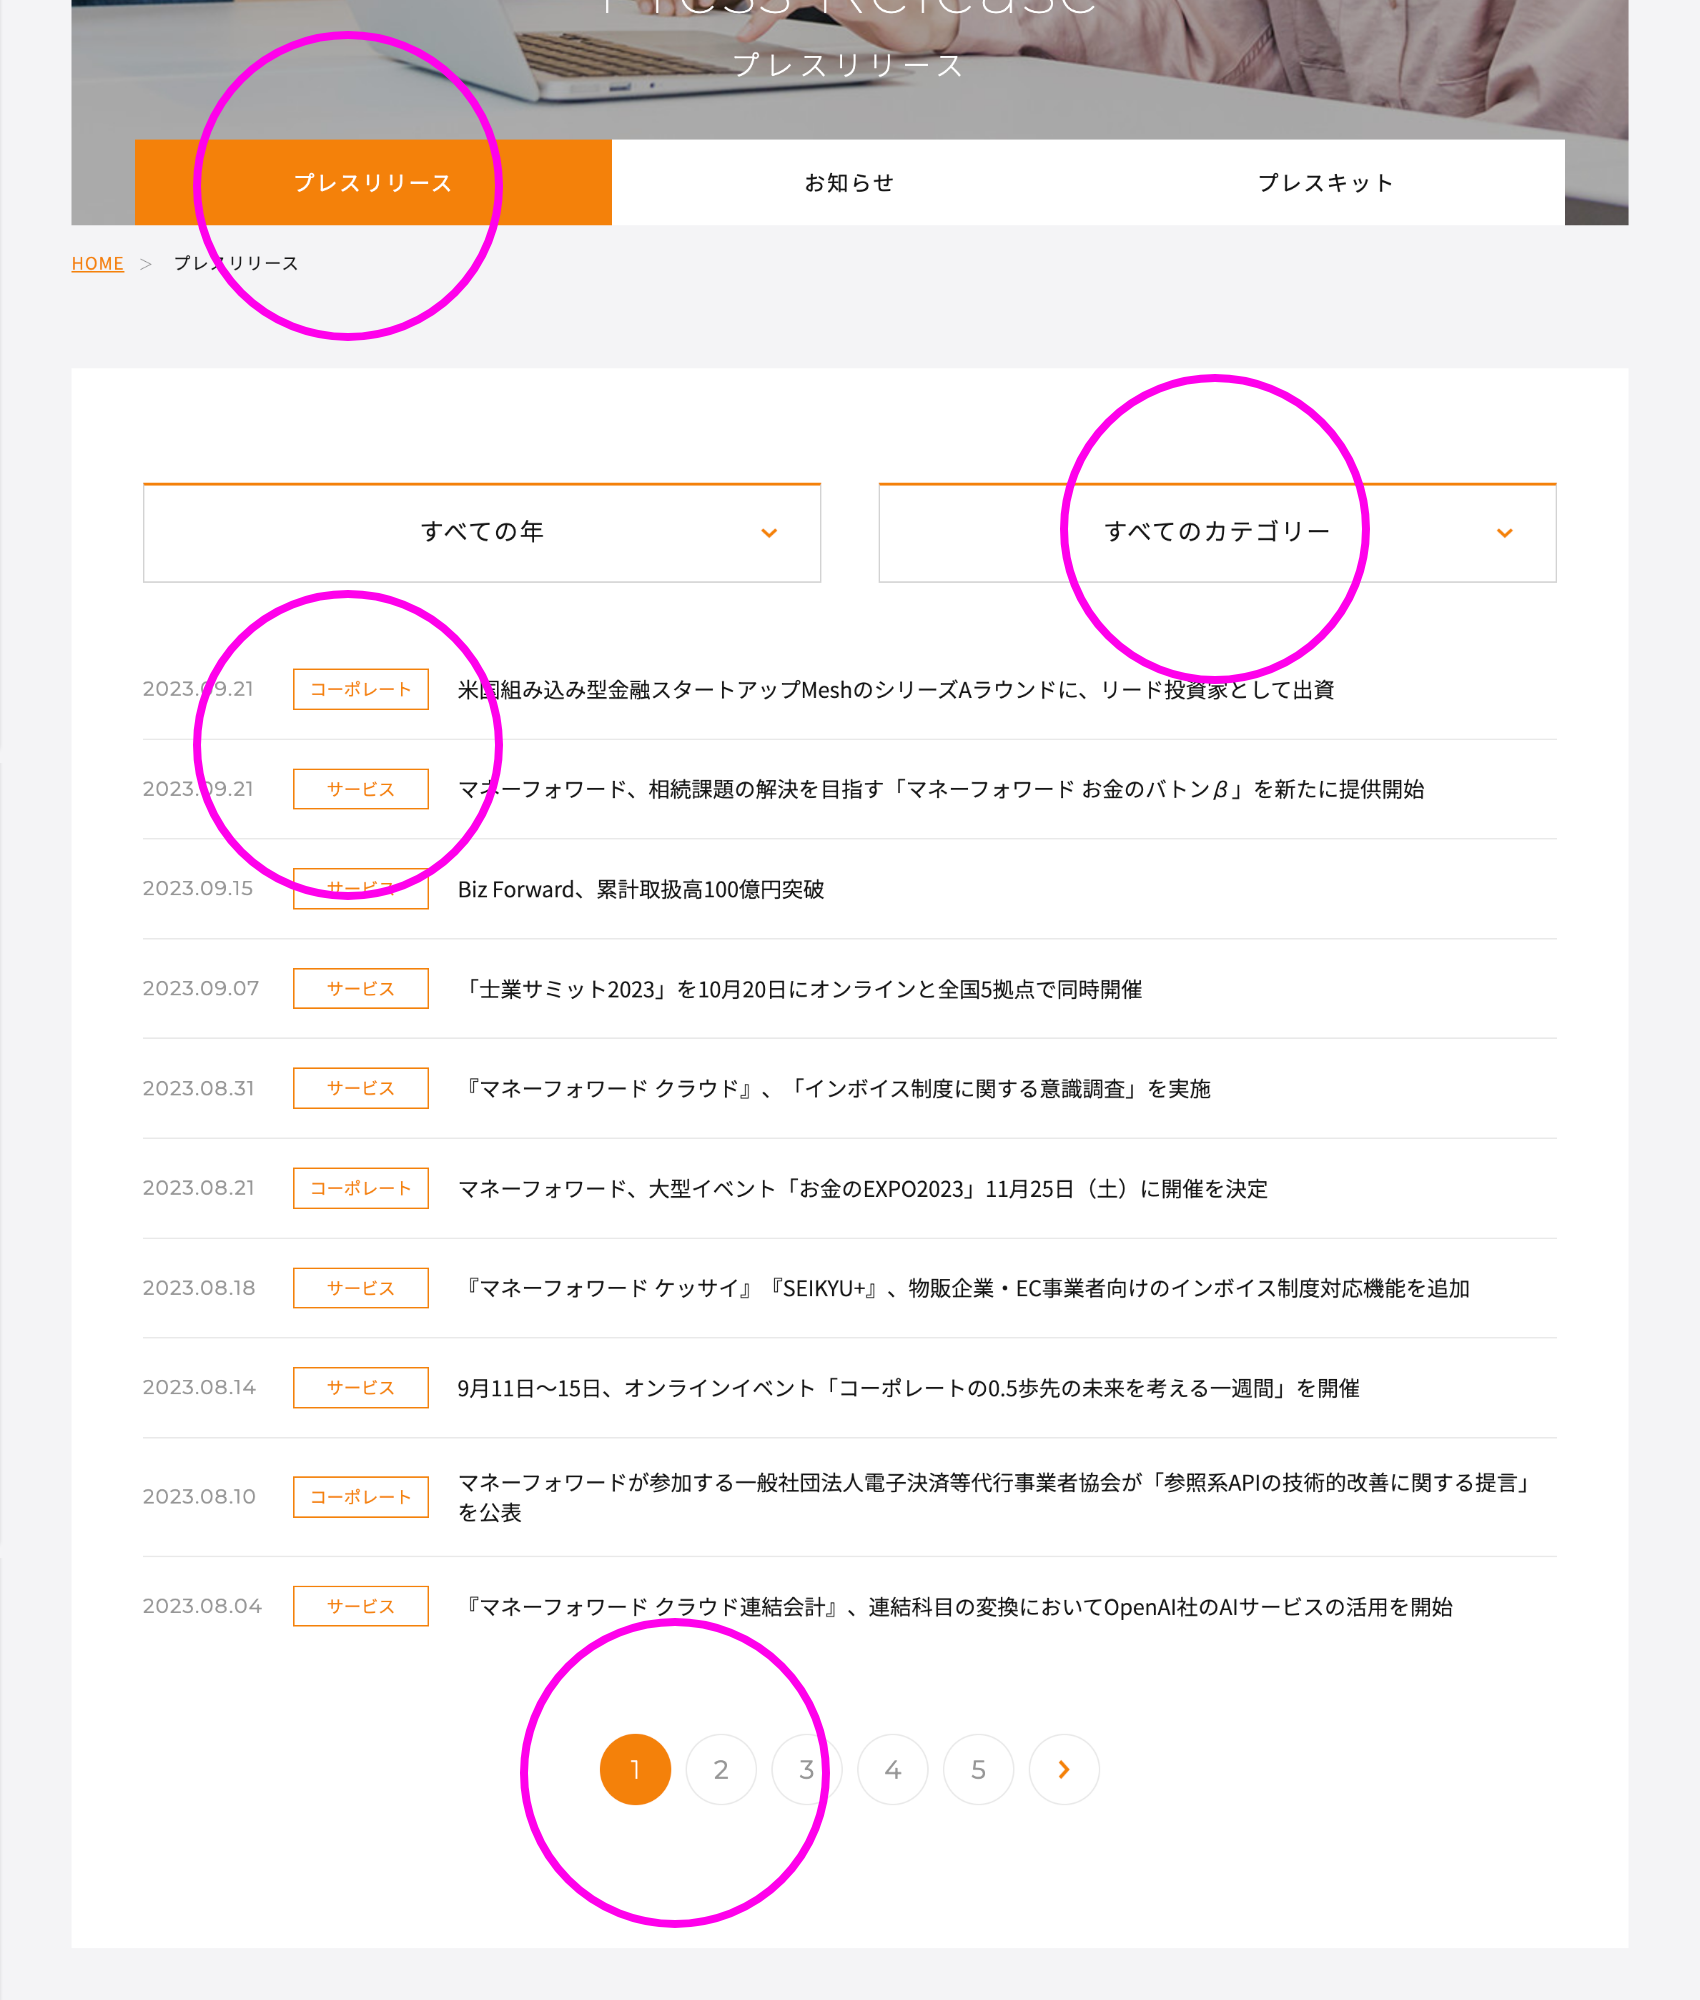Click the サービス tag on the 2023.08.04 row
Viewport: 1700px width, 2000px height.
[361, 1606]
